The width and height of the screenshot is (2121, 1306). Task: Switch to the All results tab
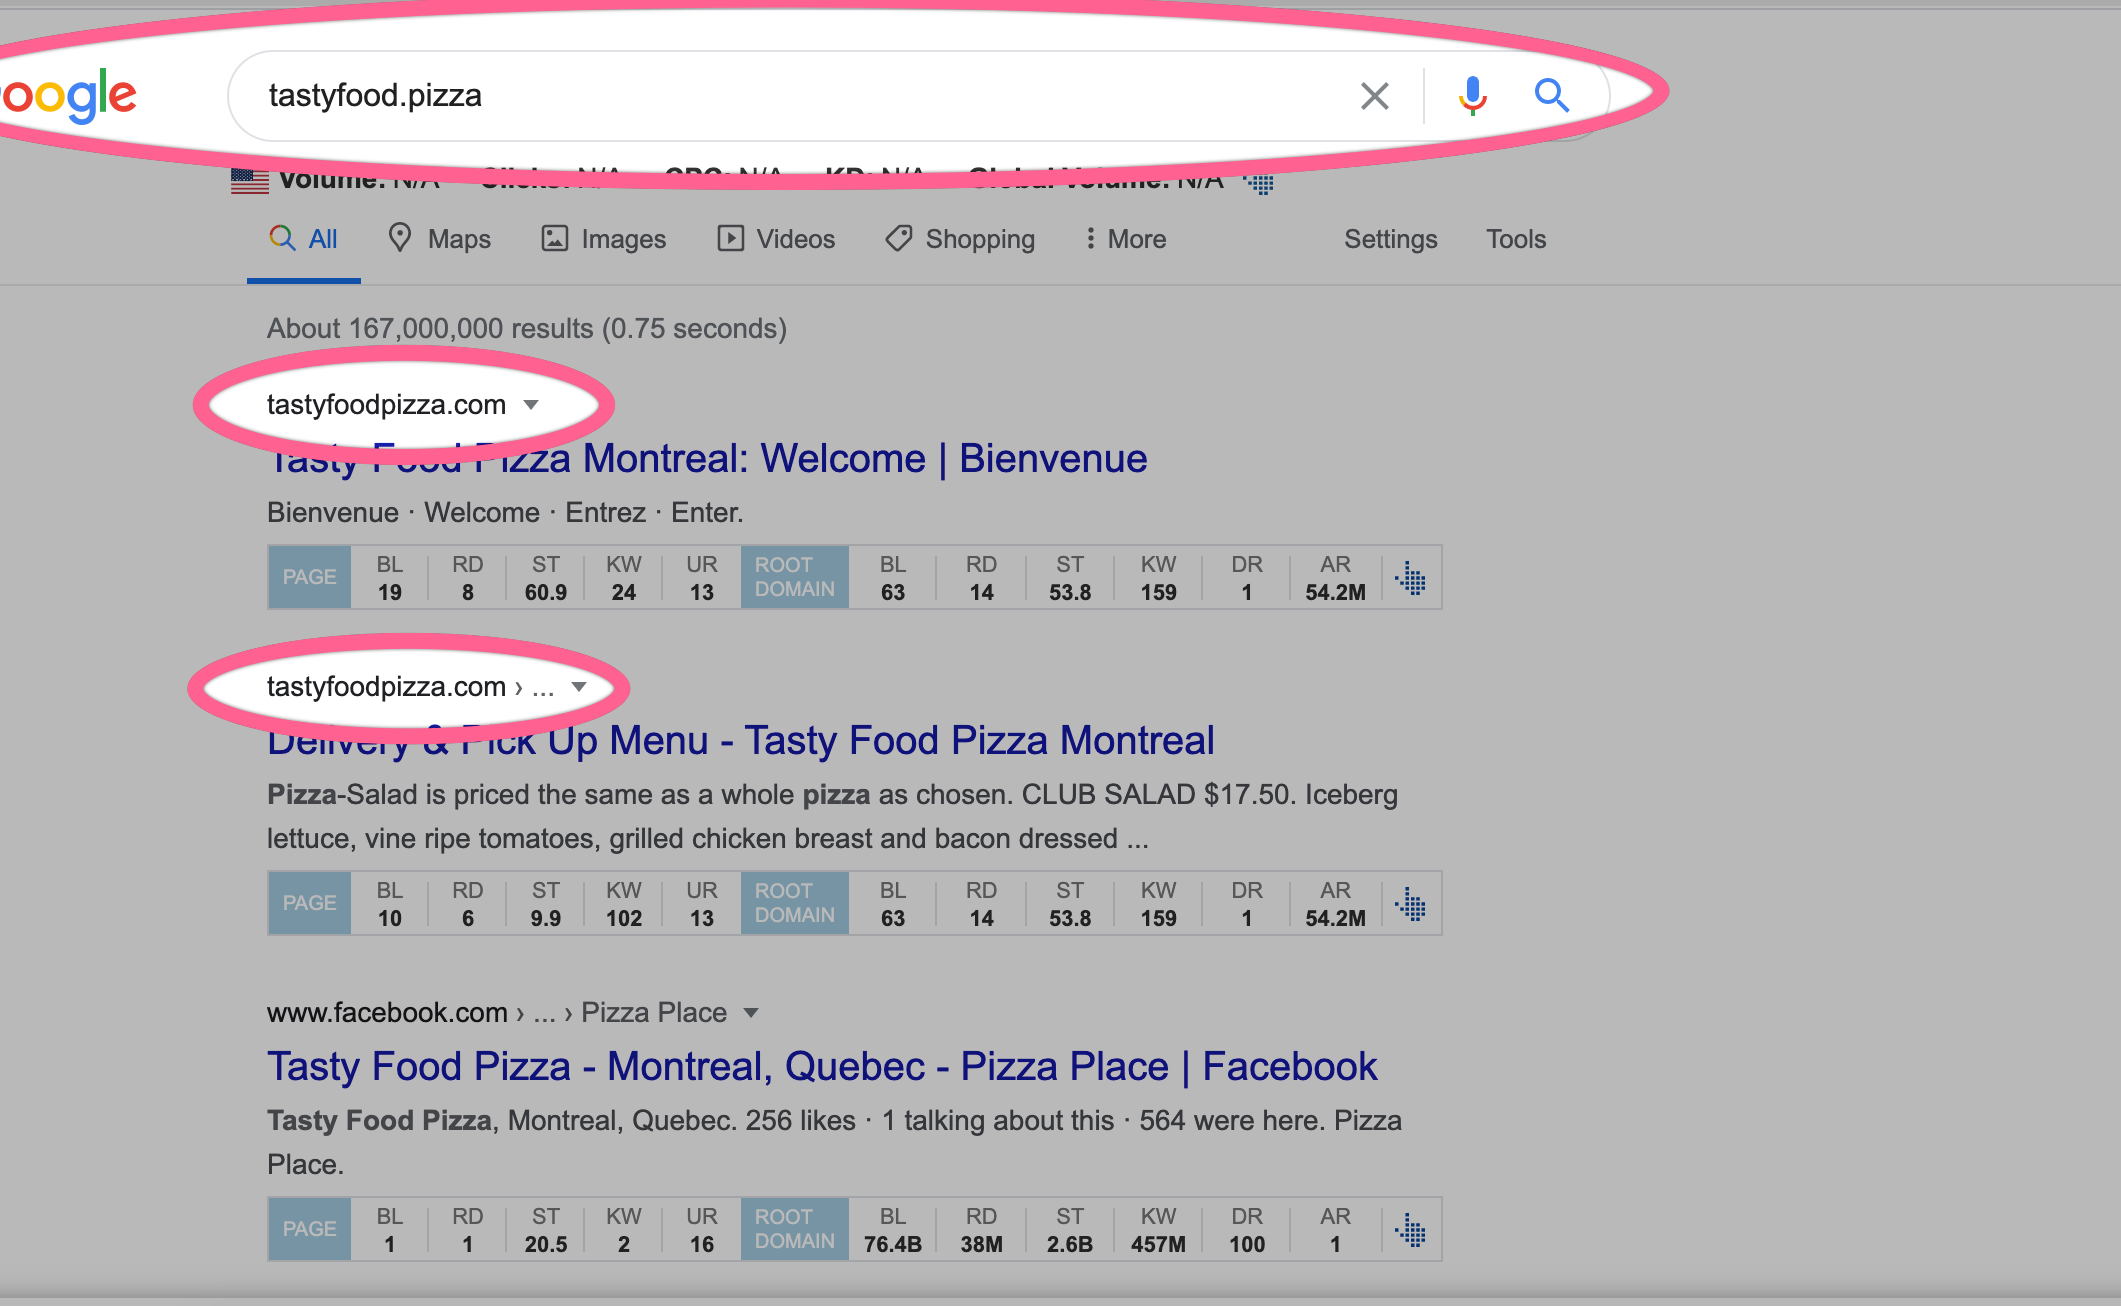pyautogui.click(x=304, y=239)
